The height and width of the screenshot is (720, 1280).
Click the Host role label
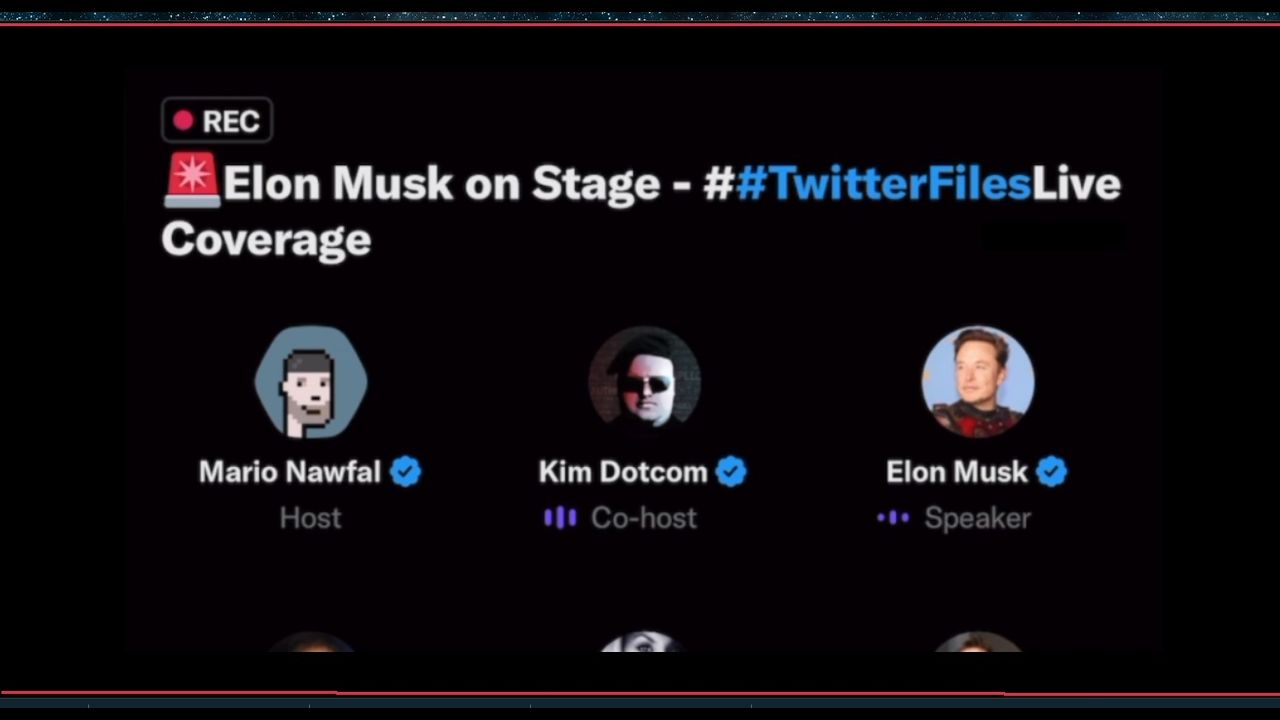[310, 517]
